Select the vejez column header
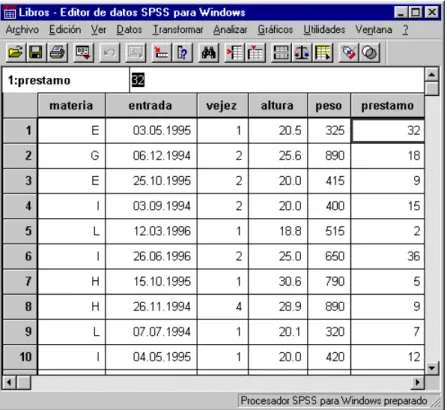This screenshot has width=447, height=410. tap(222, 106)
